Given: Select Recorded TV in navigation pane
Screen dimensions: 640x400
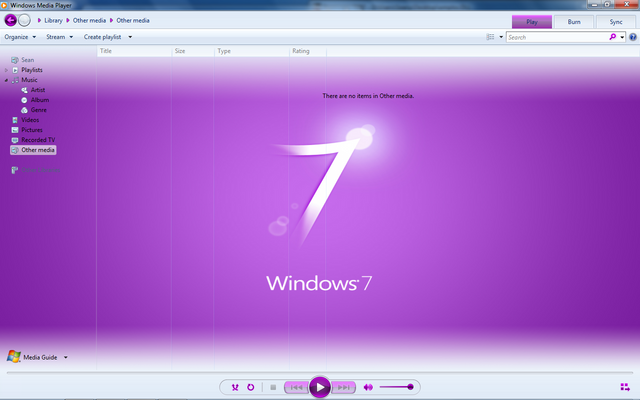Looking at the screenshot, I should [x=38, y=140].
